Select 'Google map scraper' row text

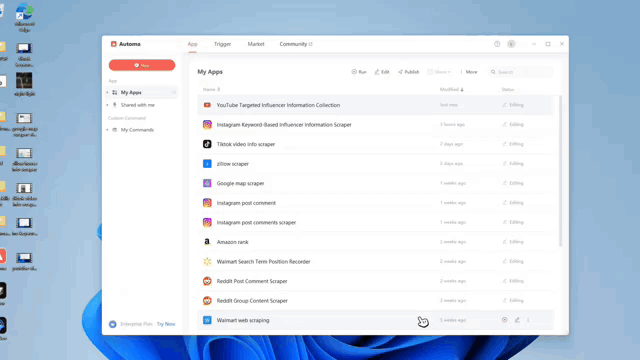tap(240, 183)
